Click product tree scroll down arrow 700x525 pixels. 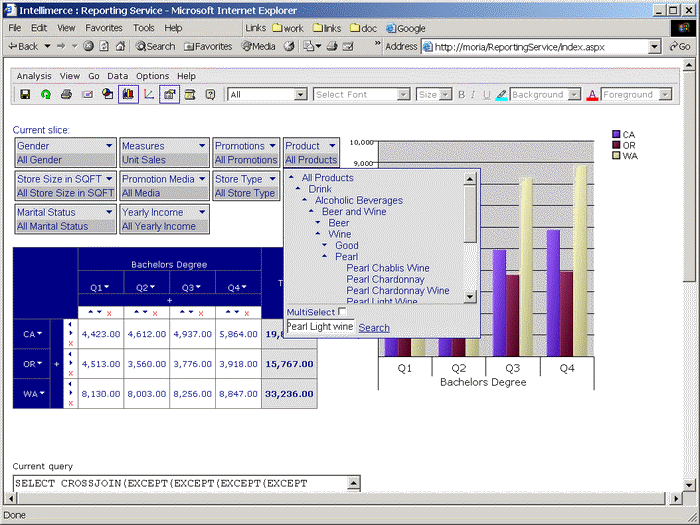470,296
